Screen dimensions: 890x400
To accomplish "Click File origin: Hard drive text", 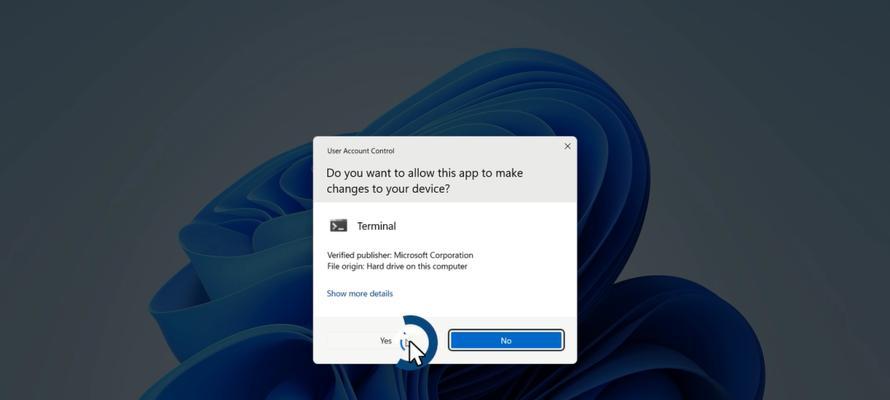I will 397,266.
